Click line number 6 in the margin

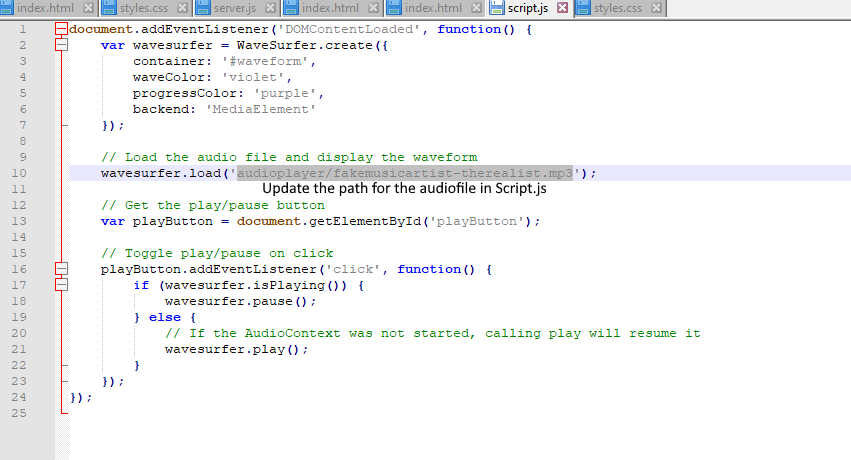(23, 109)
